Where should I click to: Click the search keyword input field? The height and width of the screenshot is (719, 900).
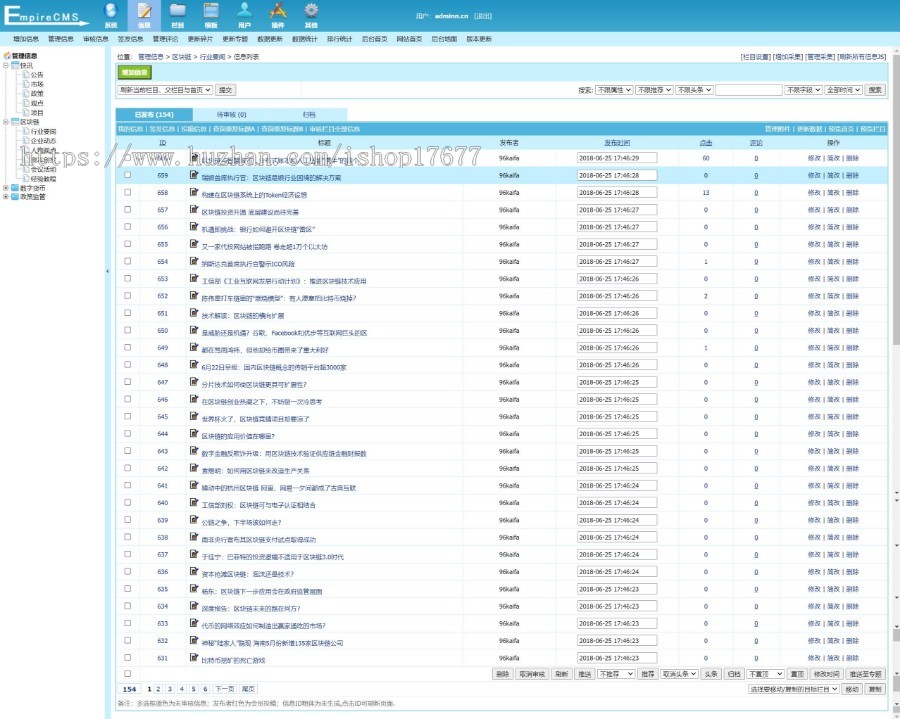[748, 90]
